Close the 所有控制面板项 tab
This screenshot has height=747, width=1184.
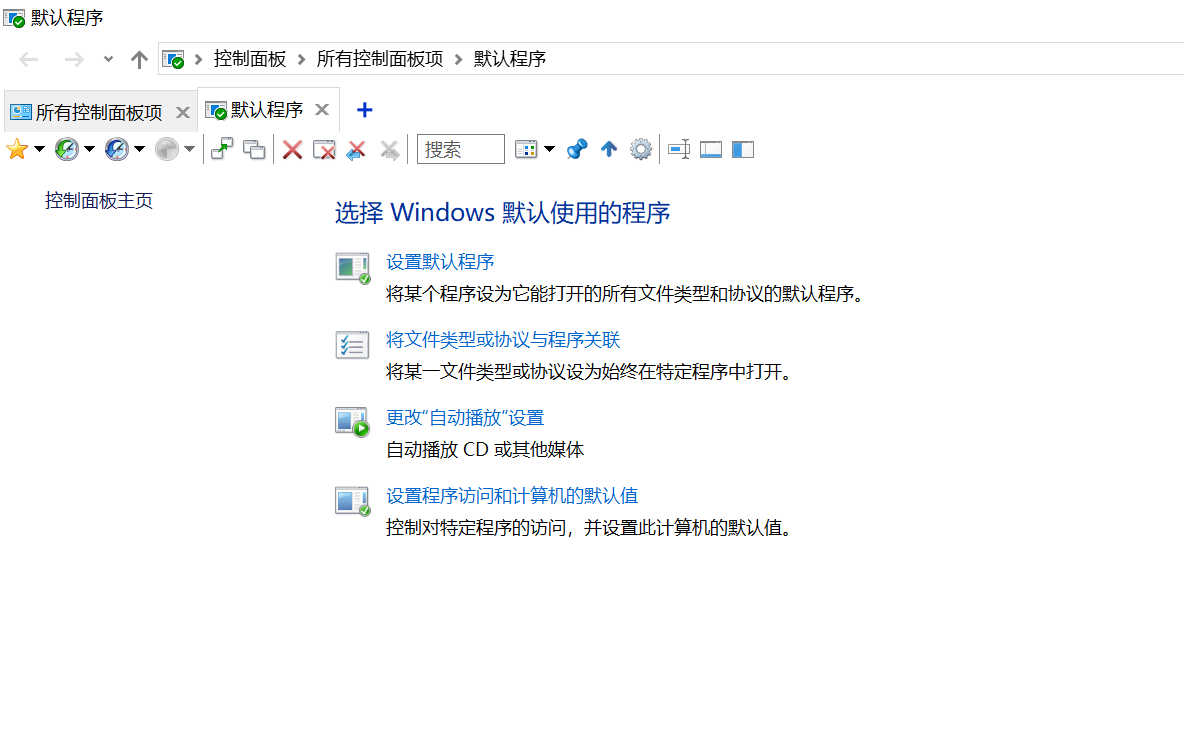[183, 113]
